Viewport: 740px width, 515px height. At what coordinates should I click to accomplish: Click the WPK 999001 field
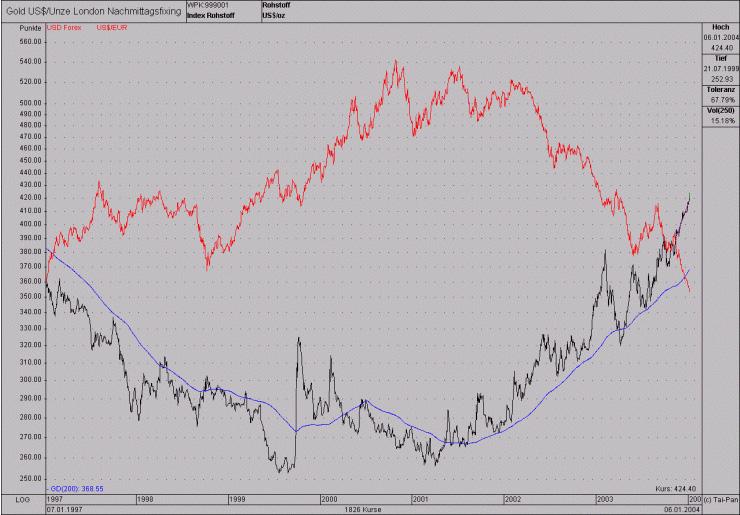pos(208,5)
